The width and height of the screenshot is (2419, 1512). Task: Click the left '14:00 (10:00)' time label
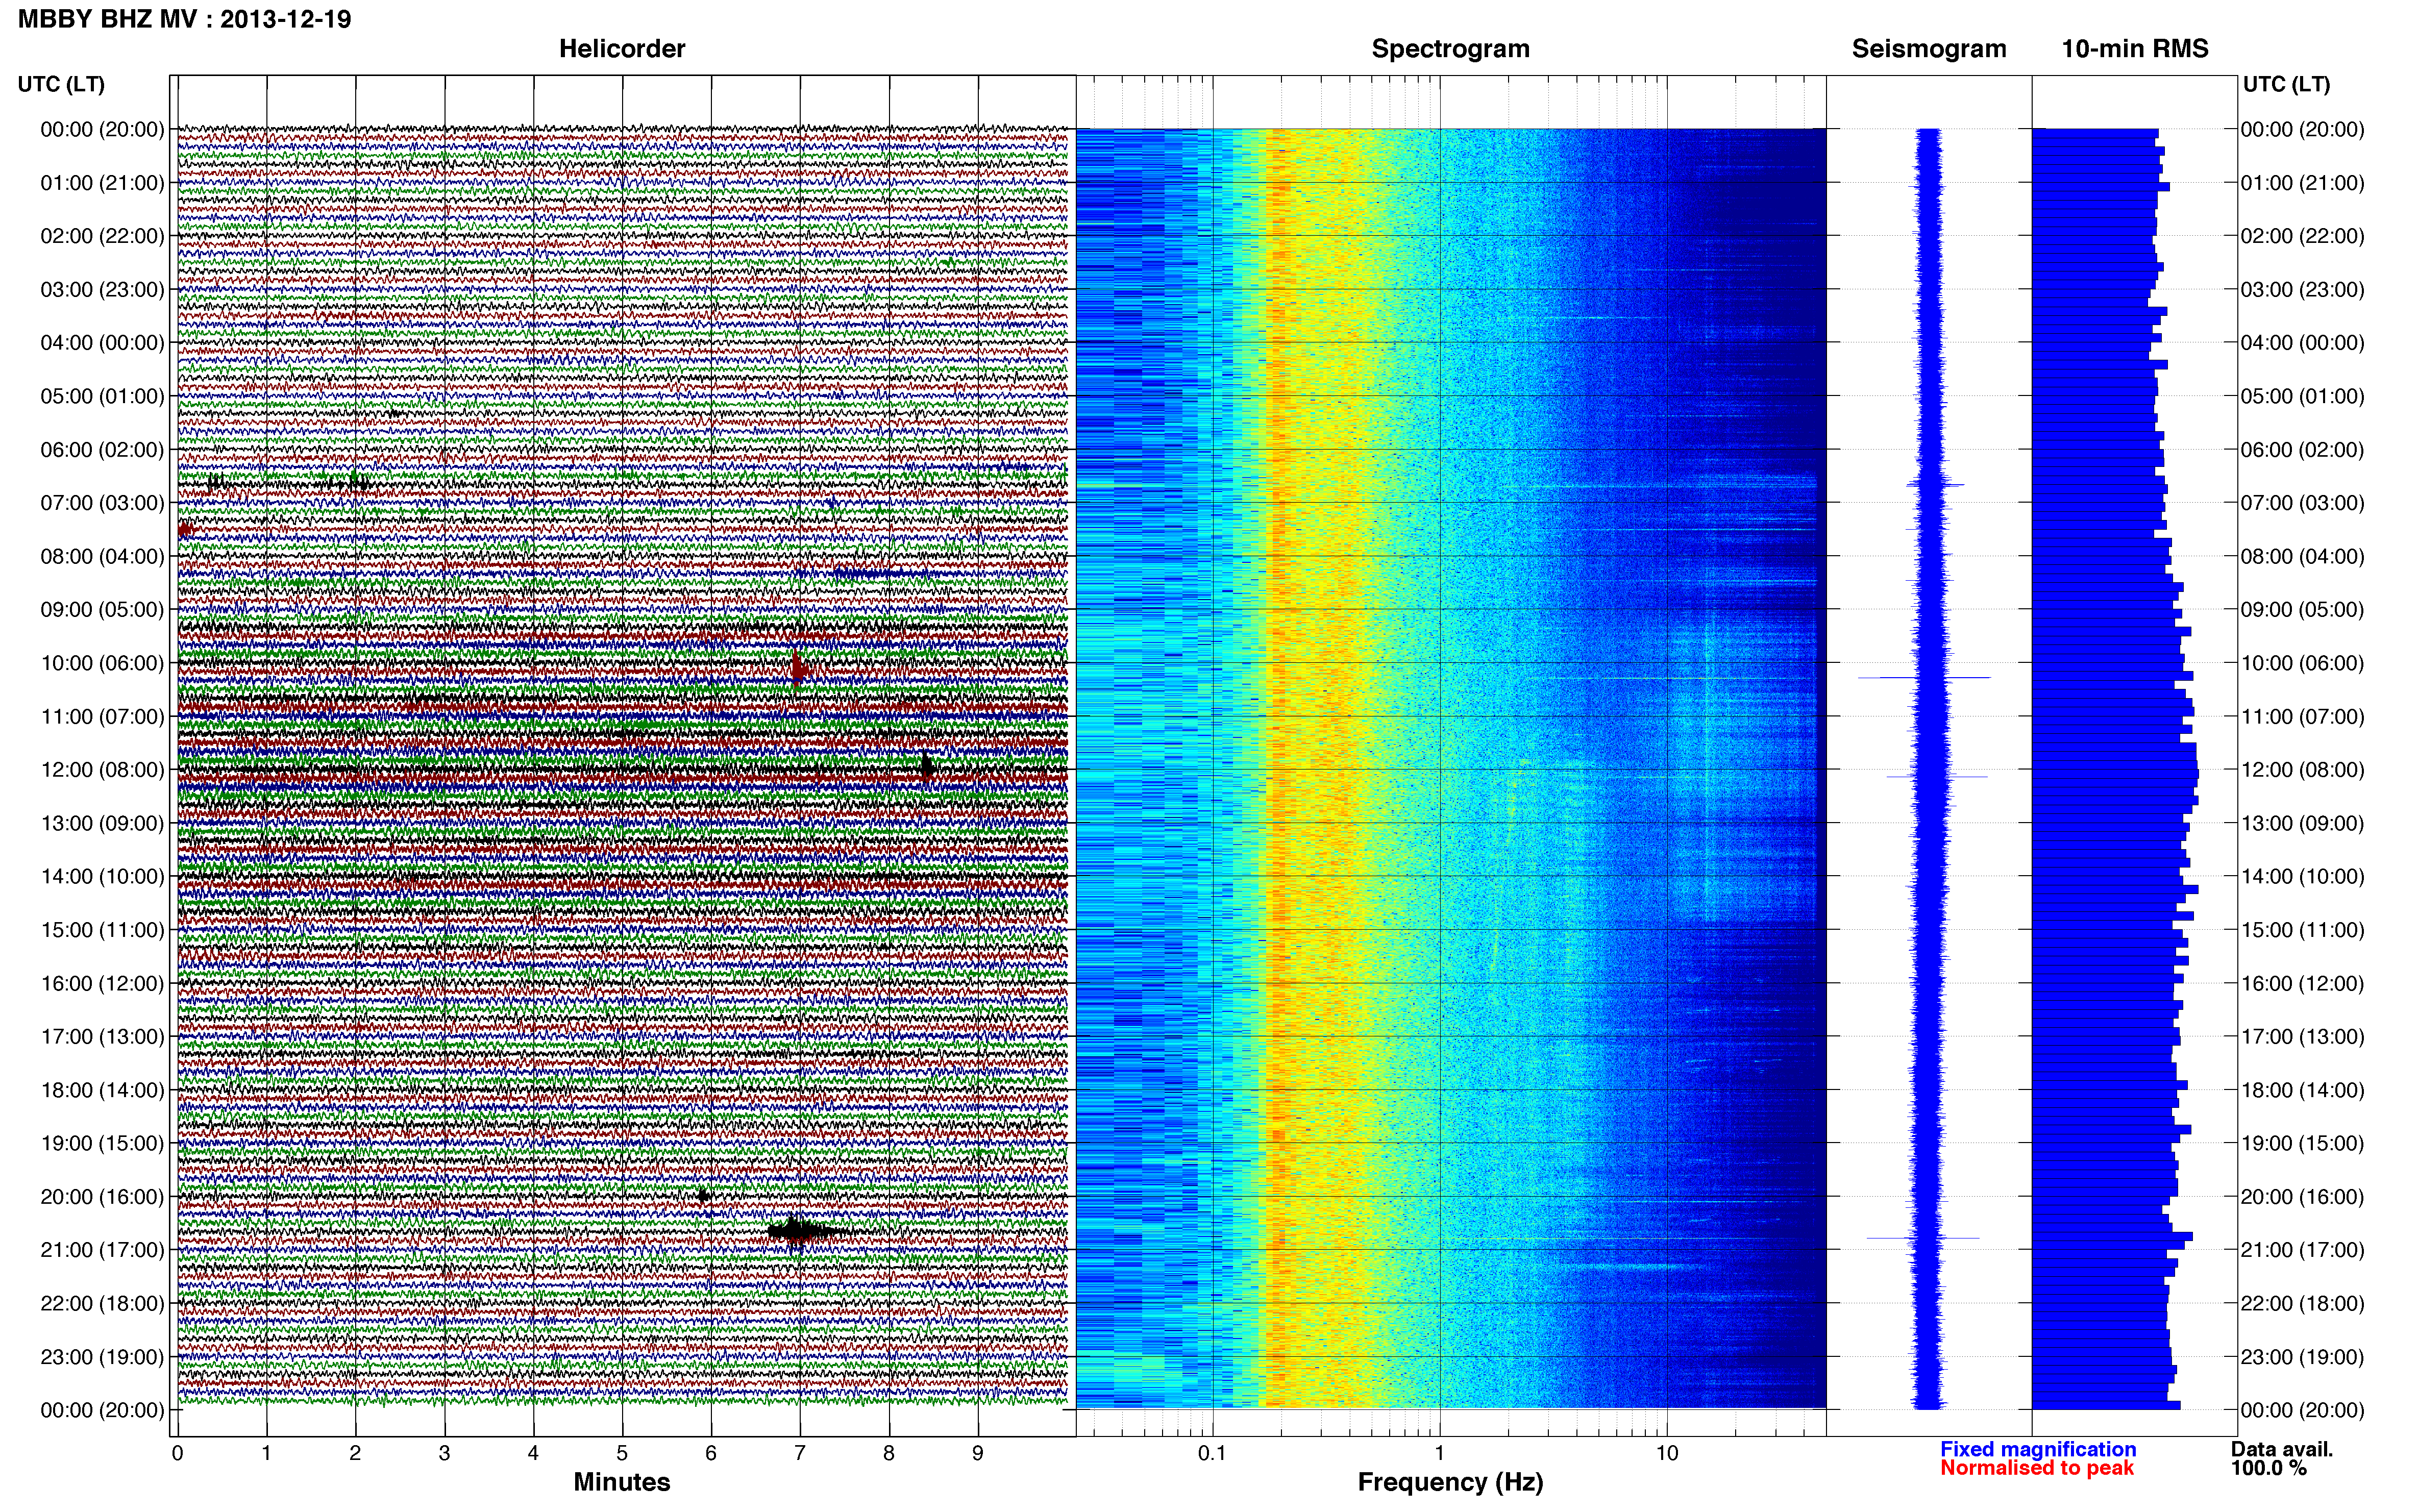point(102,877)
